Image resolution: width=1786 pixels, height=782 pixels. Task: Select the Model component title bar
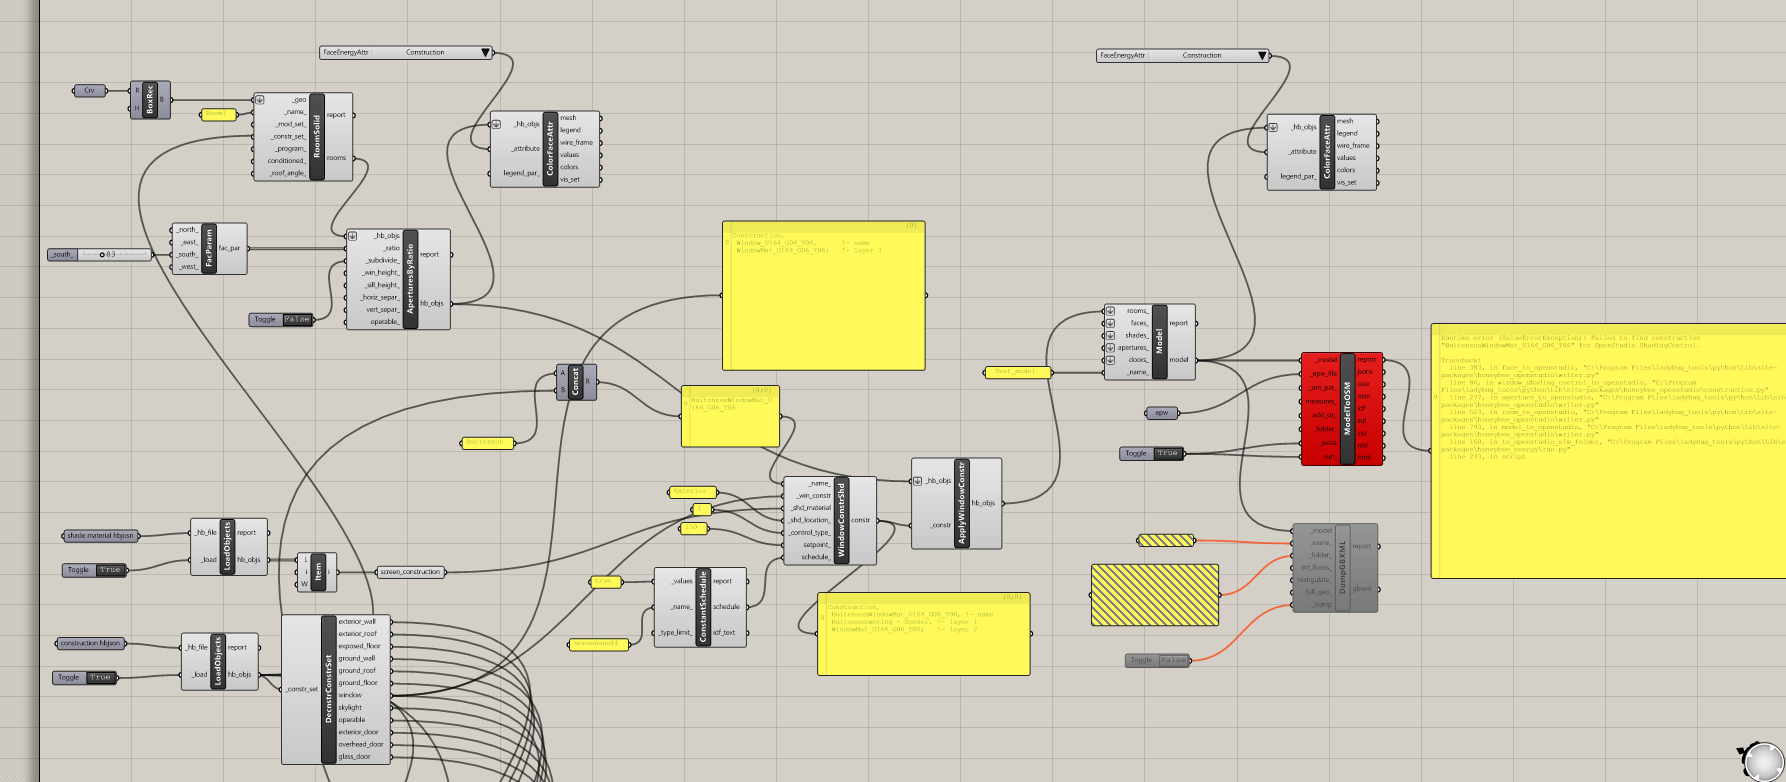1160,342
